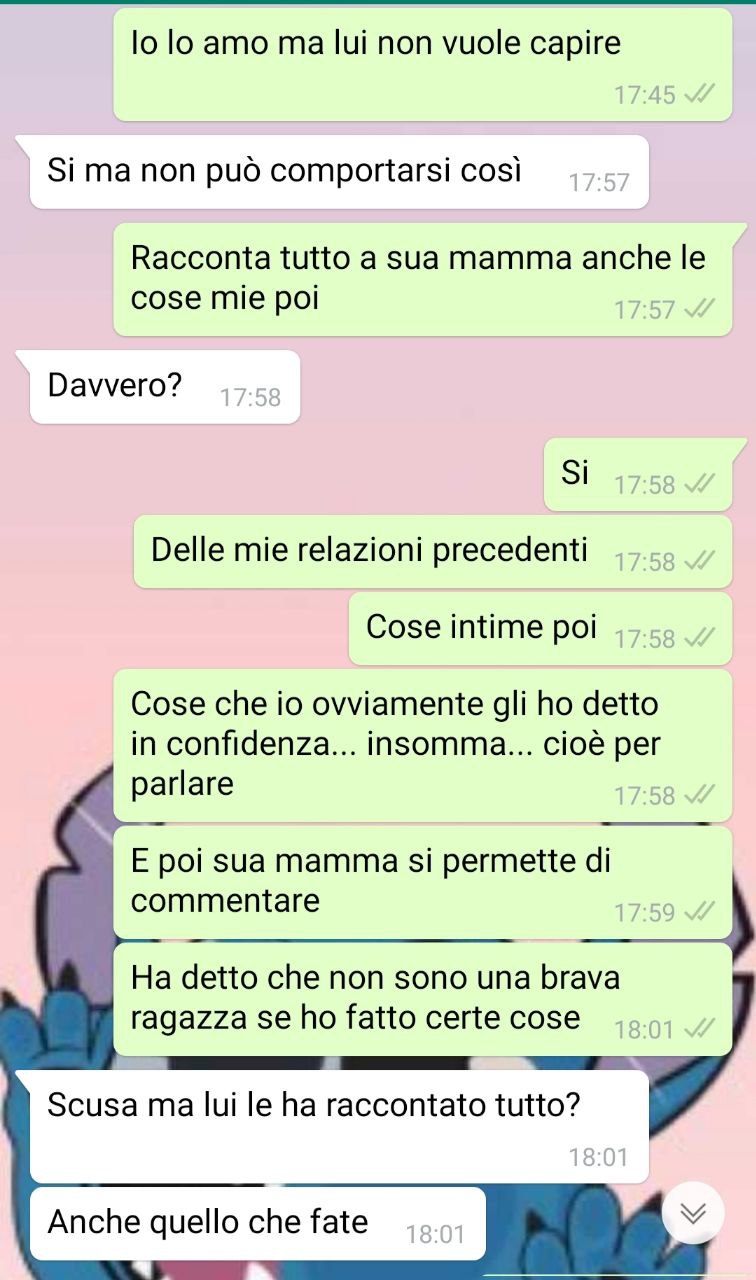The image size is (756, 1280).
Task: Tap the 'Anche quello che fate' message
Action: point(257,1224)
